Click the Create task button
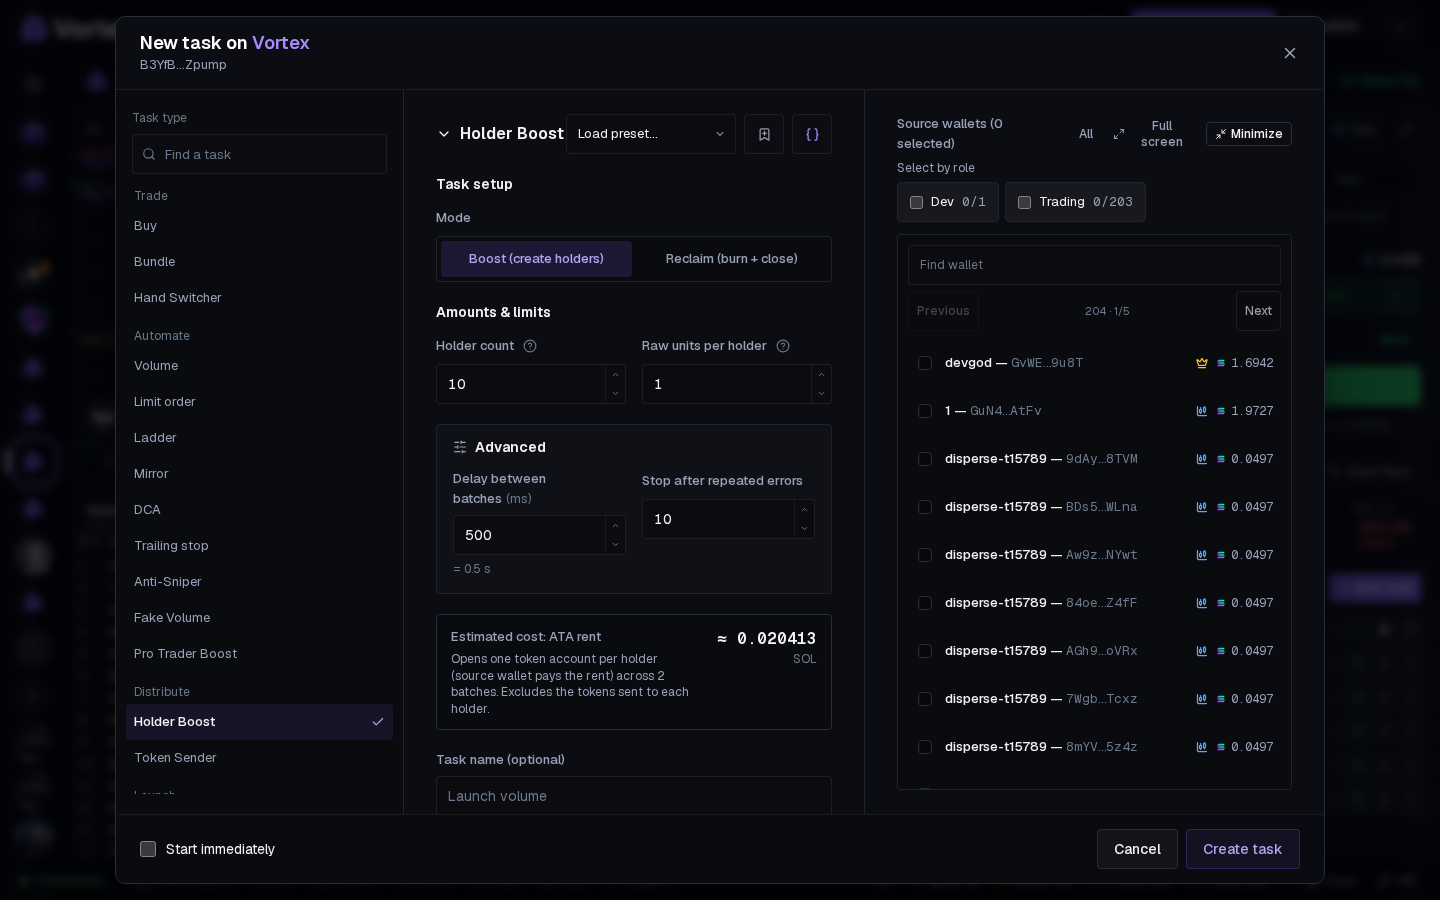 [1243, 849]
